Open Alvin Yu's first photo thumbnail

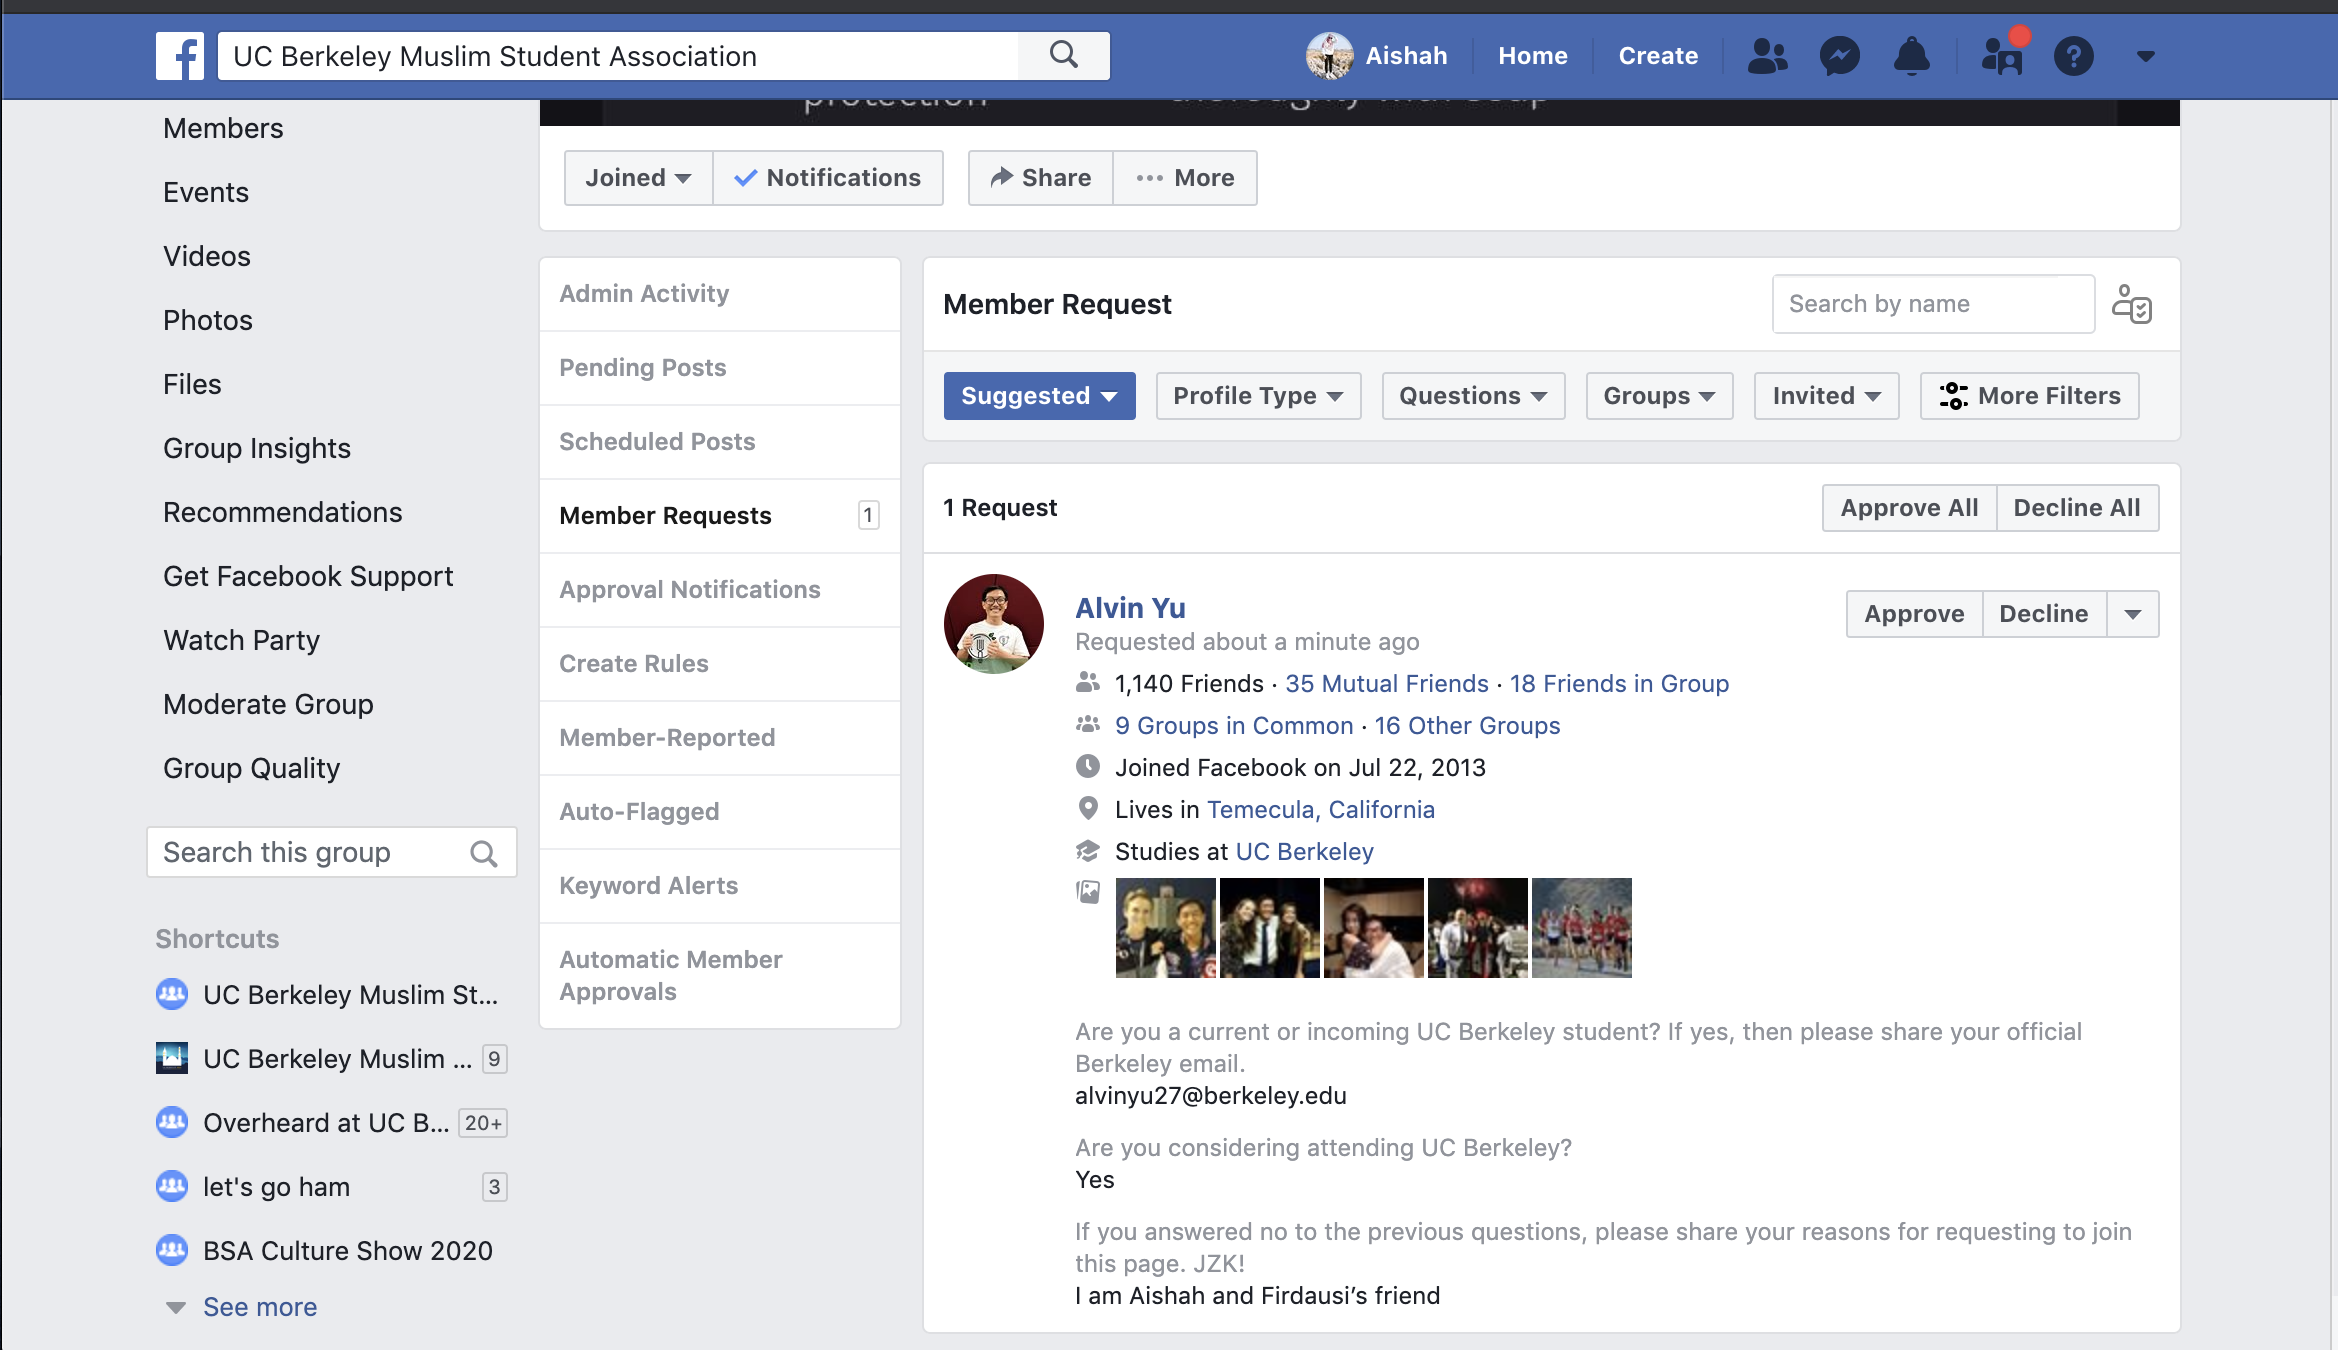click(1165, 928)
